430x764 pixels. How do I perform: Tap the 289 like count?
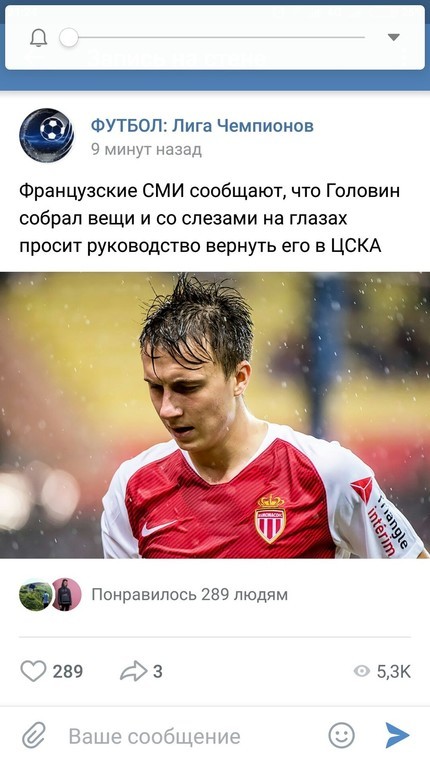(68, 671)
